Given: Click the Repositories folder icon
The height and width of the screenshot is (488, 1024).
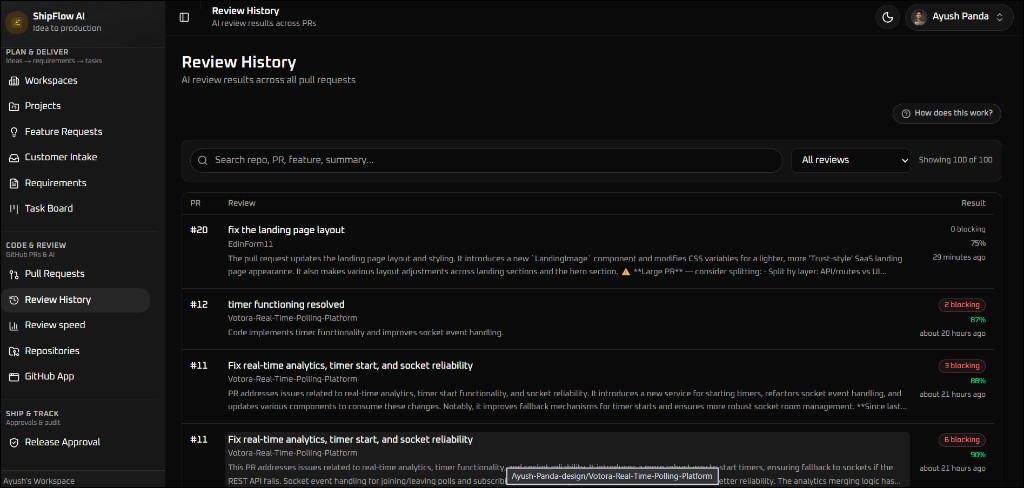Looking at the screenshot, I should [x=14, y=351].
